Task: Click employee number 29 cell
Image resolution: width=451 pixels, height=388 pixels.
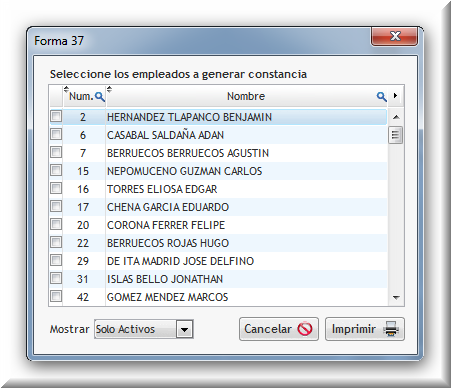Action: (x=83, y=261)
